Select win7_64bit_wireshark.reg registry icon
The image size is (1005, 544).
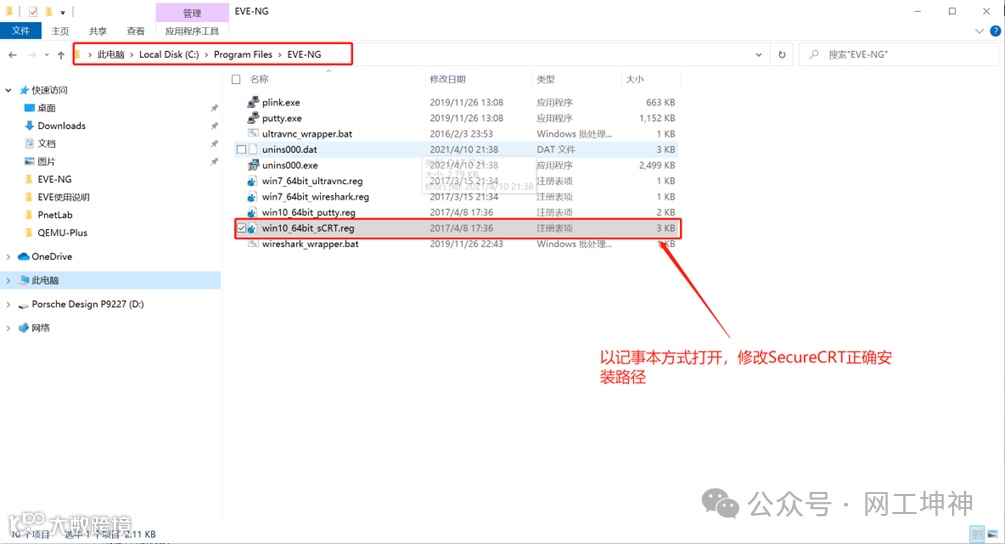click(x=253, y=197)
